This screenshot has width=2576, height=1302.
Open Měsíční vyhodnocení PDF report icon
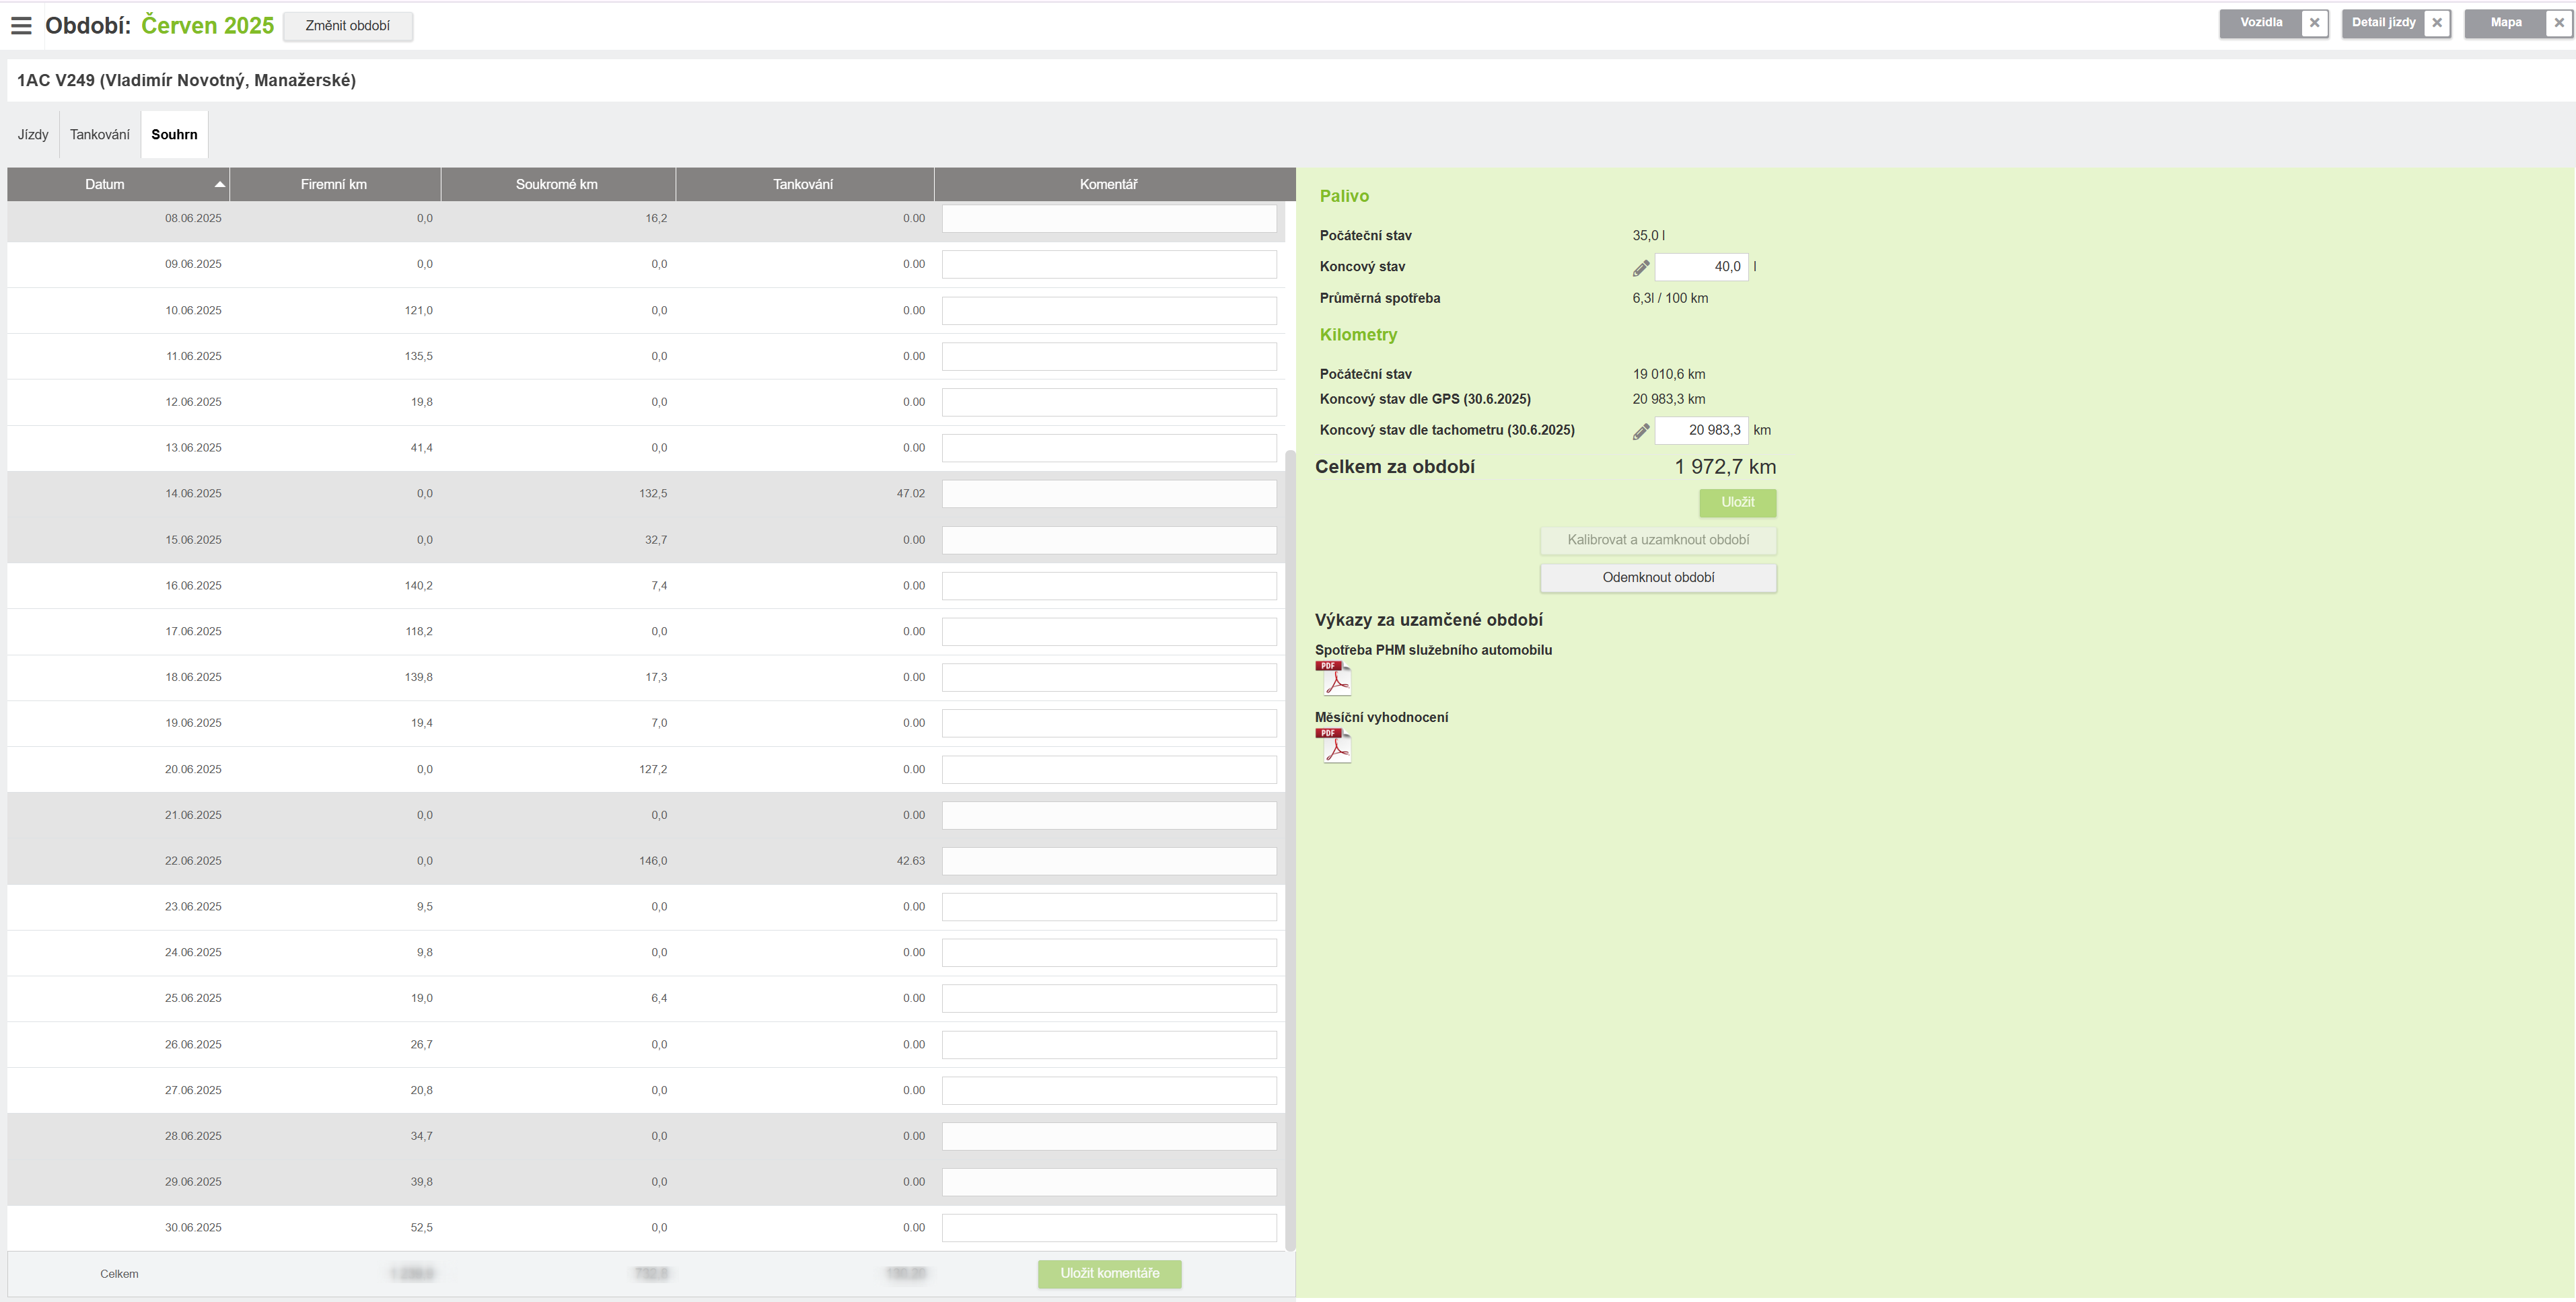(x=1333, y=746)
